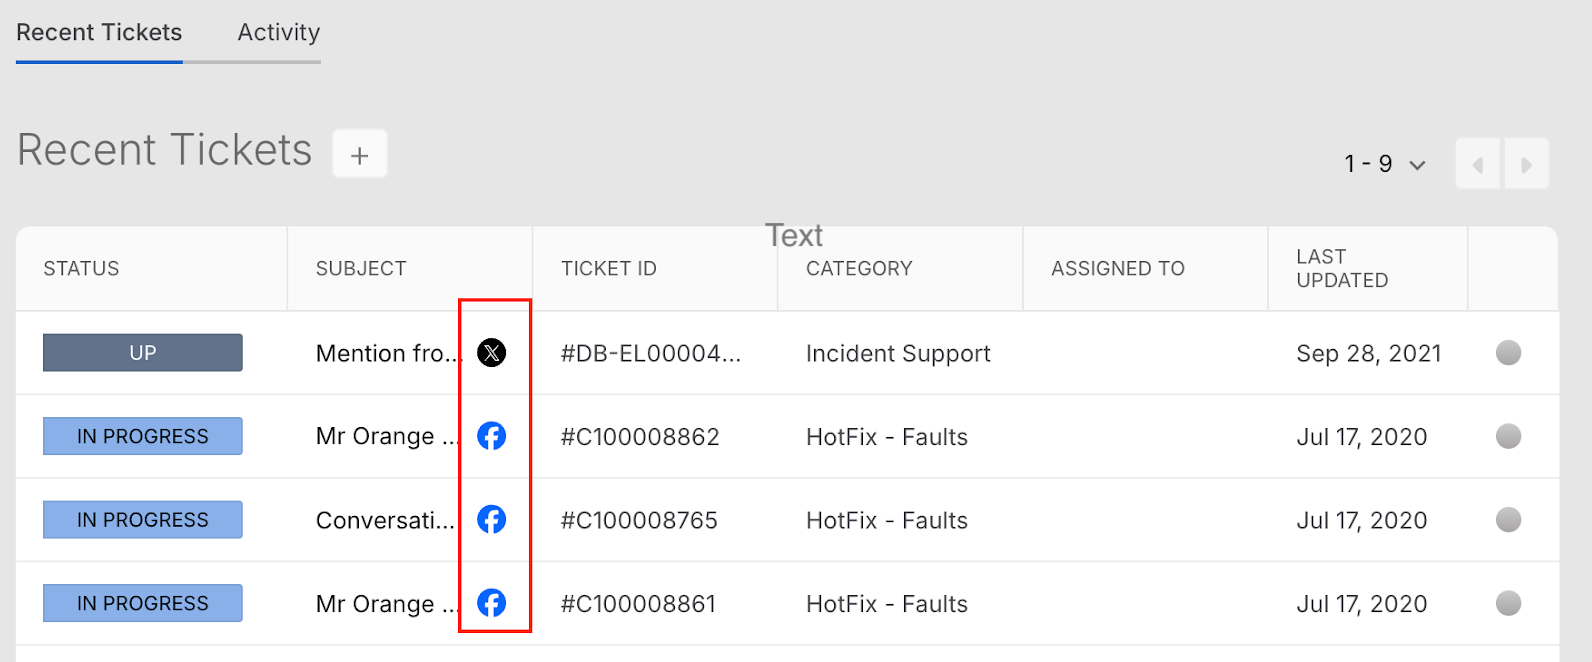Image resolution: width=1592 pixels, height=662 pixels.
Task: Sort by Category column header
Action: [x=859, y=268]
